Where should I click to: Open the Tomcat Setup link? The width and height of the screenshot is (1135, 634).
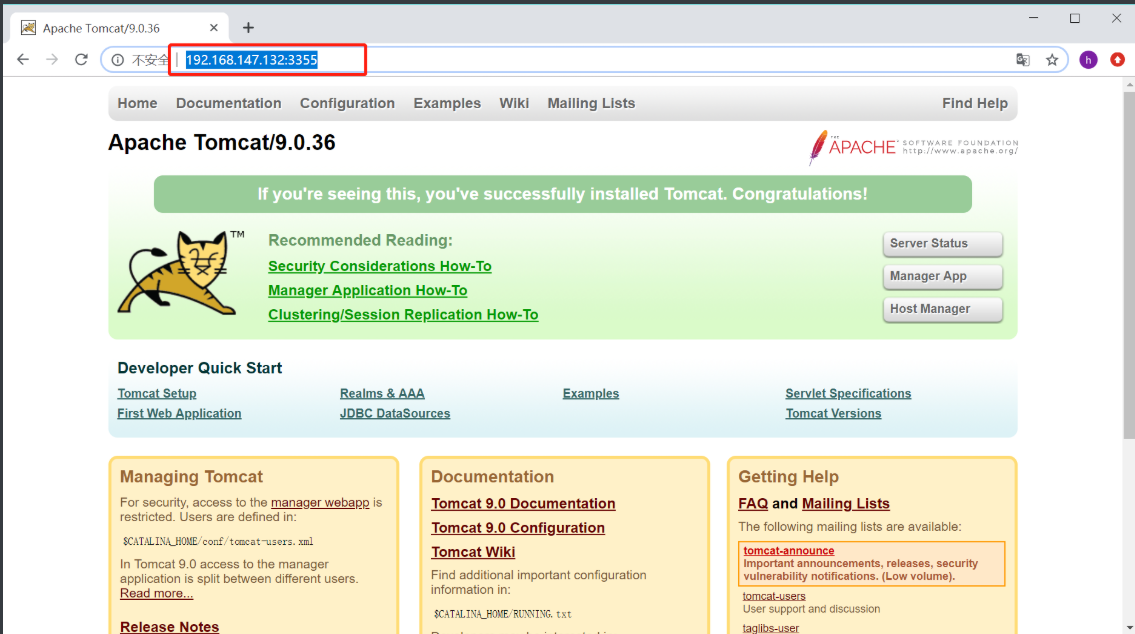coord(157,394)
